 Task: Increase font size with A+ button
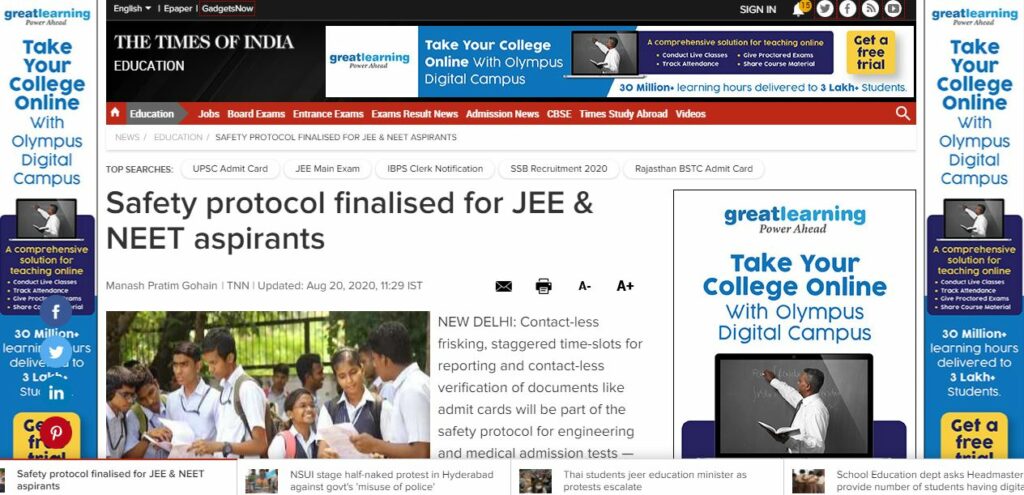pyautogui.click(x=625, y=286)
